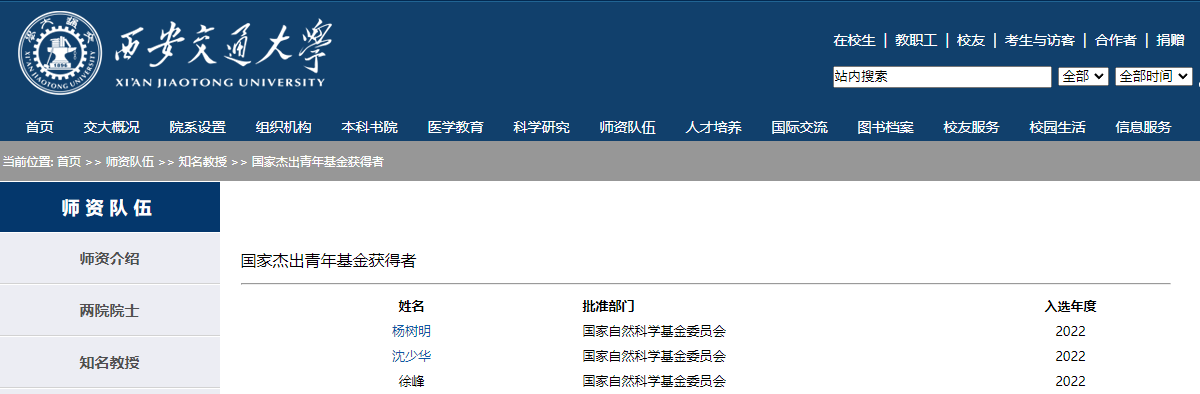Click the name 徐峰 in table

tap(412, 381)
